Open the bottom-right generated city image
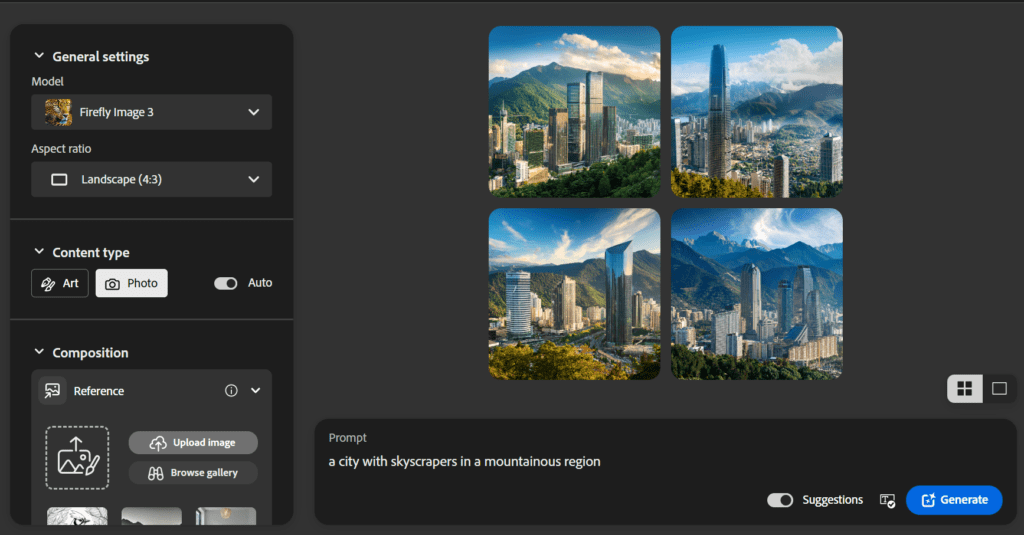Image resolution: width=1024 pixels, height=535 pixels. 757,294
